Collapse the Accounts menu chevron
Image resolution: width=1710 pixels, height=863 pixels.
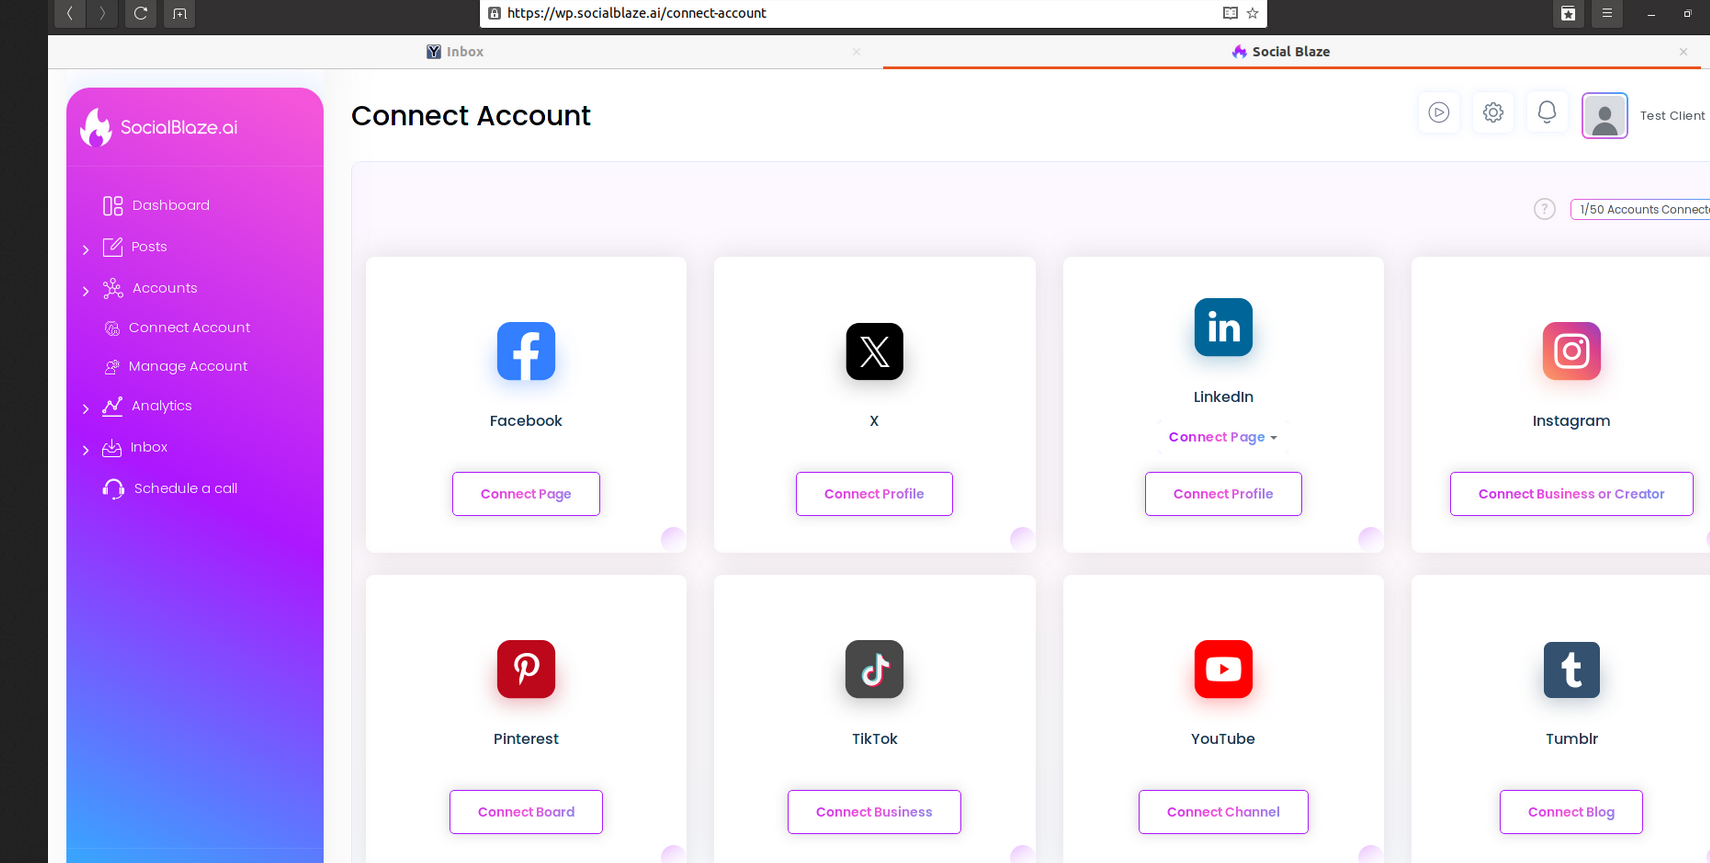86,290
